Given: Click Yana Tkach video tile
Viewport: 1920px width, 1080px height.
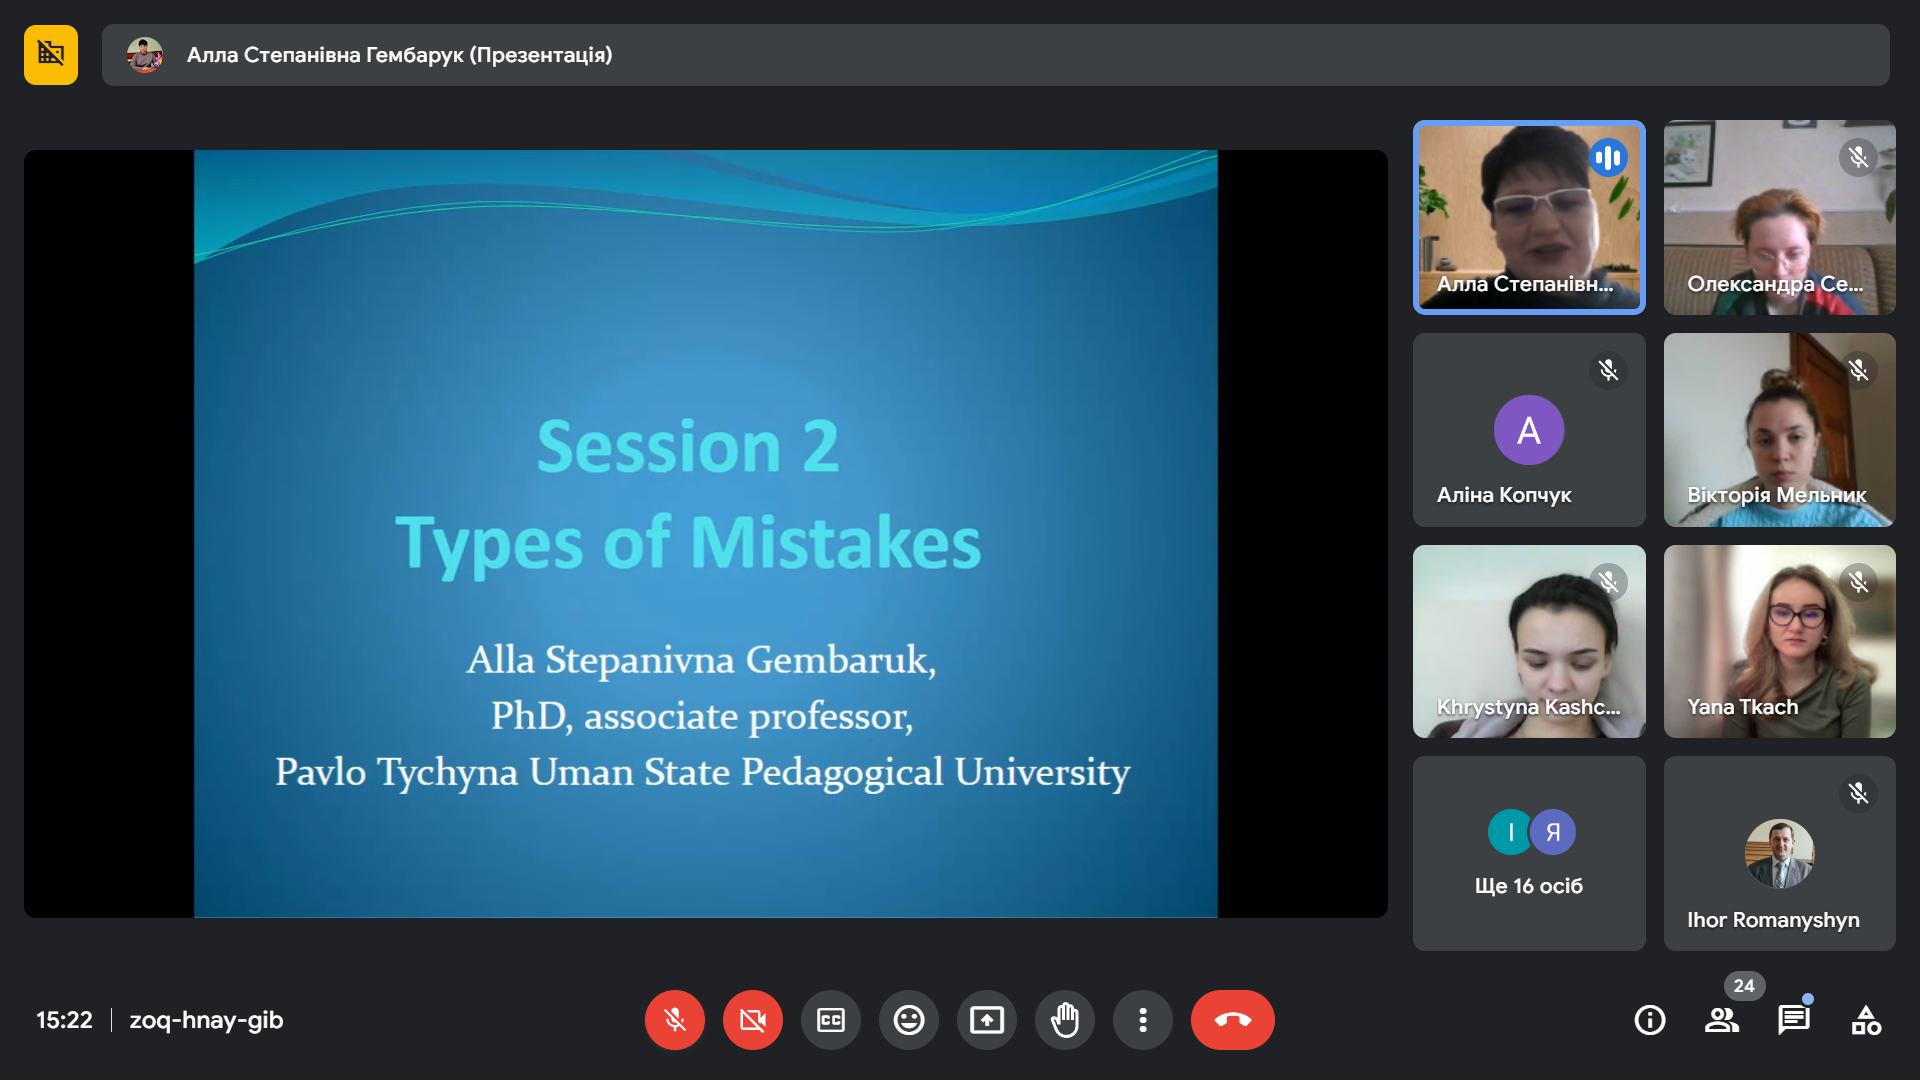Looking at the screenshot, I should coord(1779,641).
